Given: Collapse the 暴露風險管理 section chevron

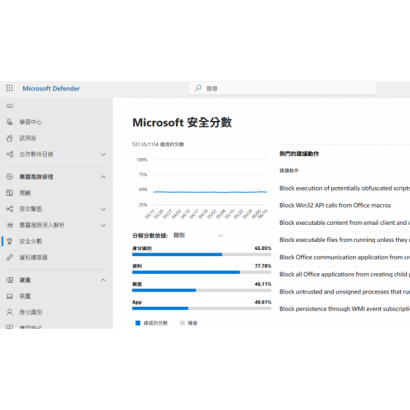Looking at the screenshot, I should 103,177.
